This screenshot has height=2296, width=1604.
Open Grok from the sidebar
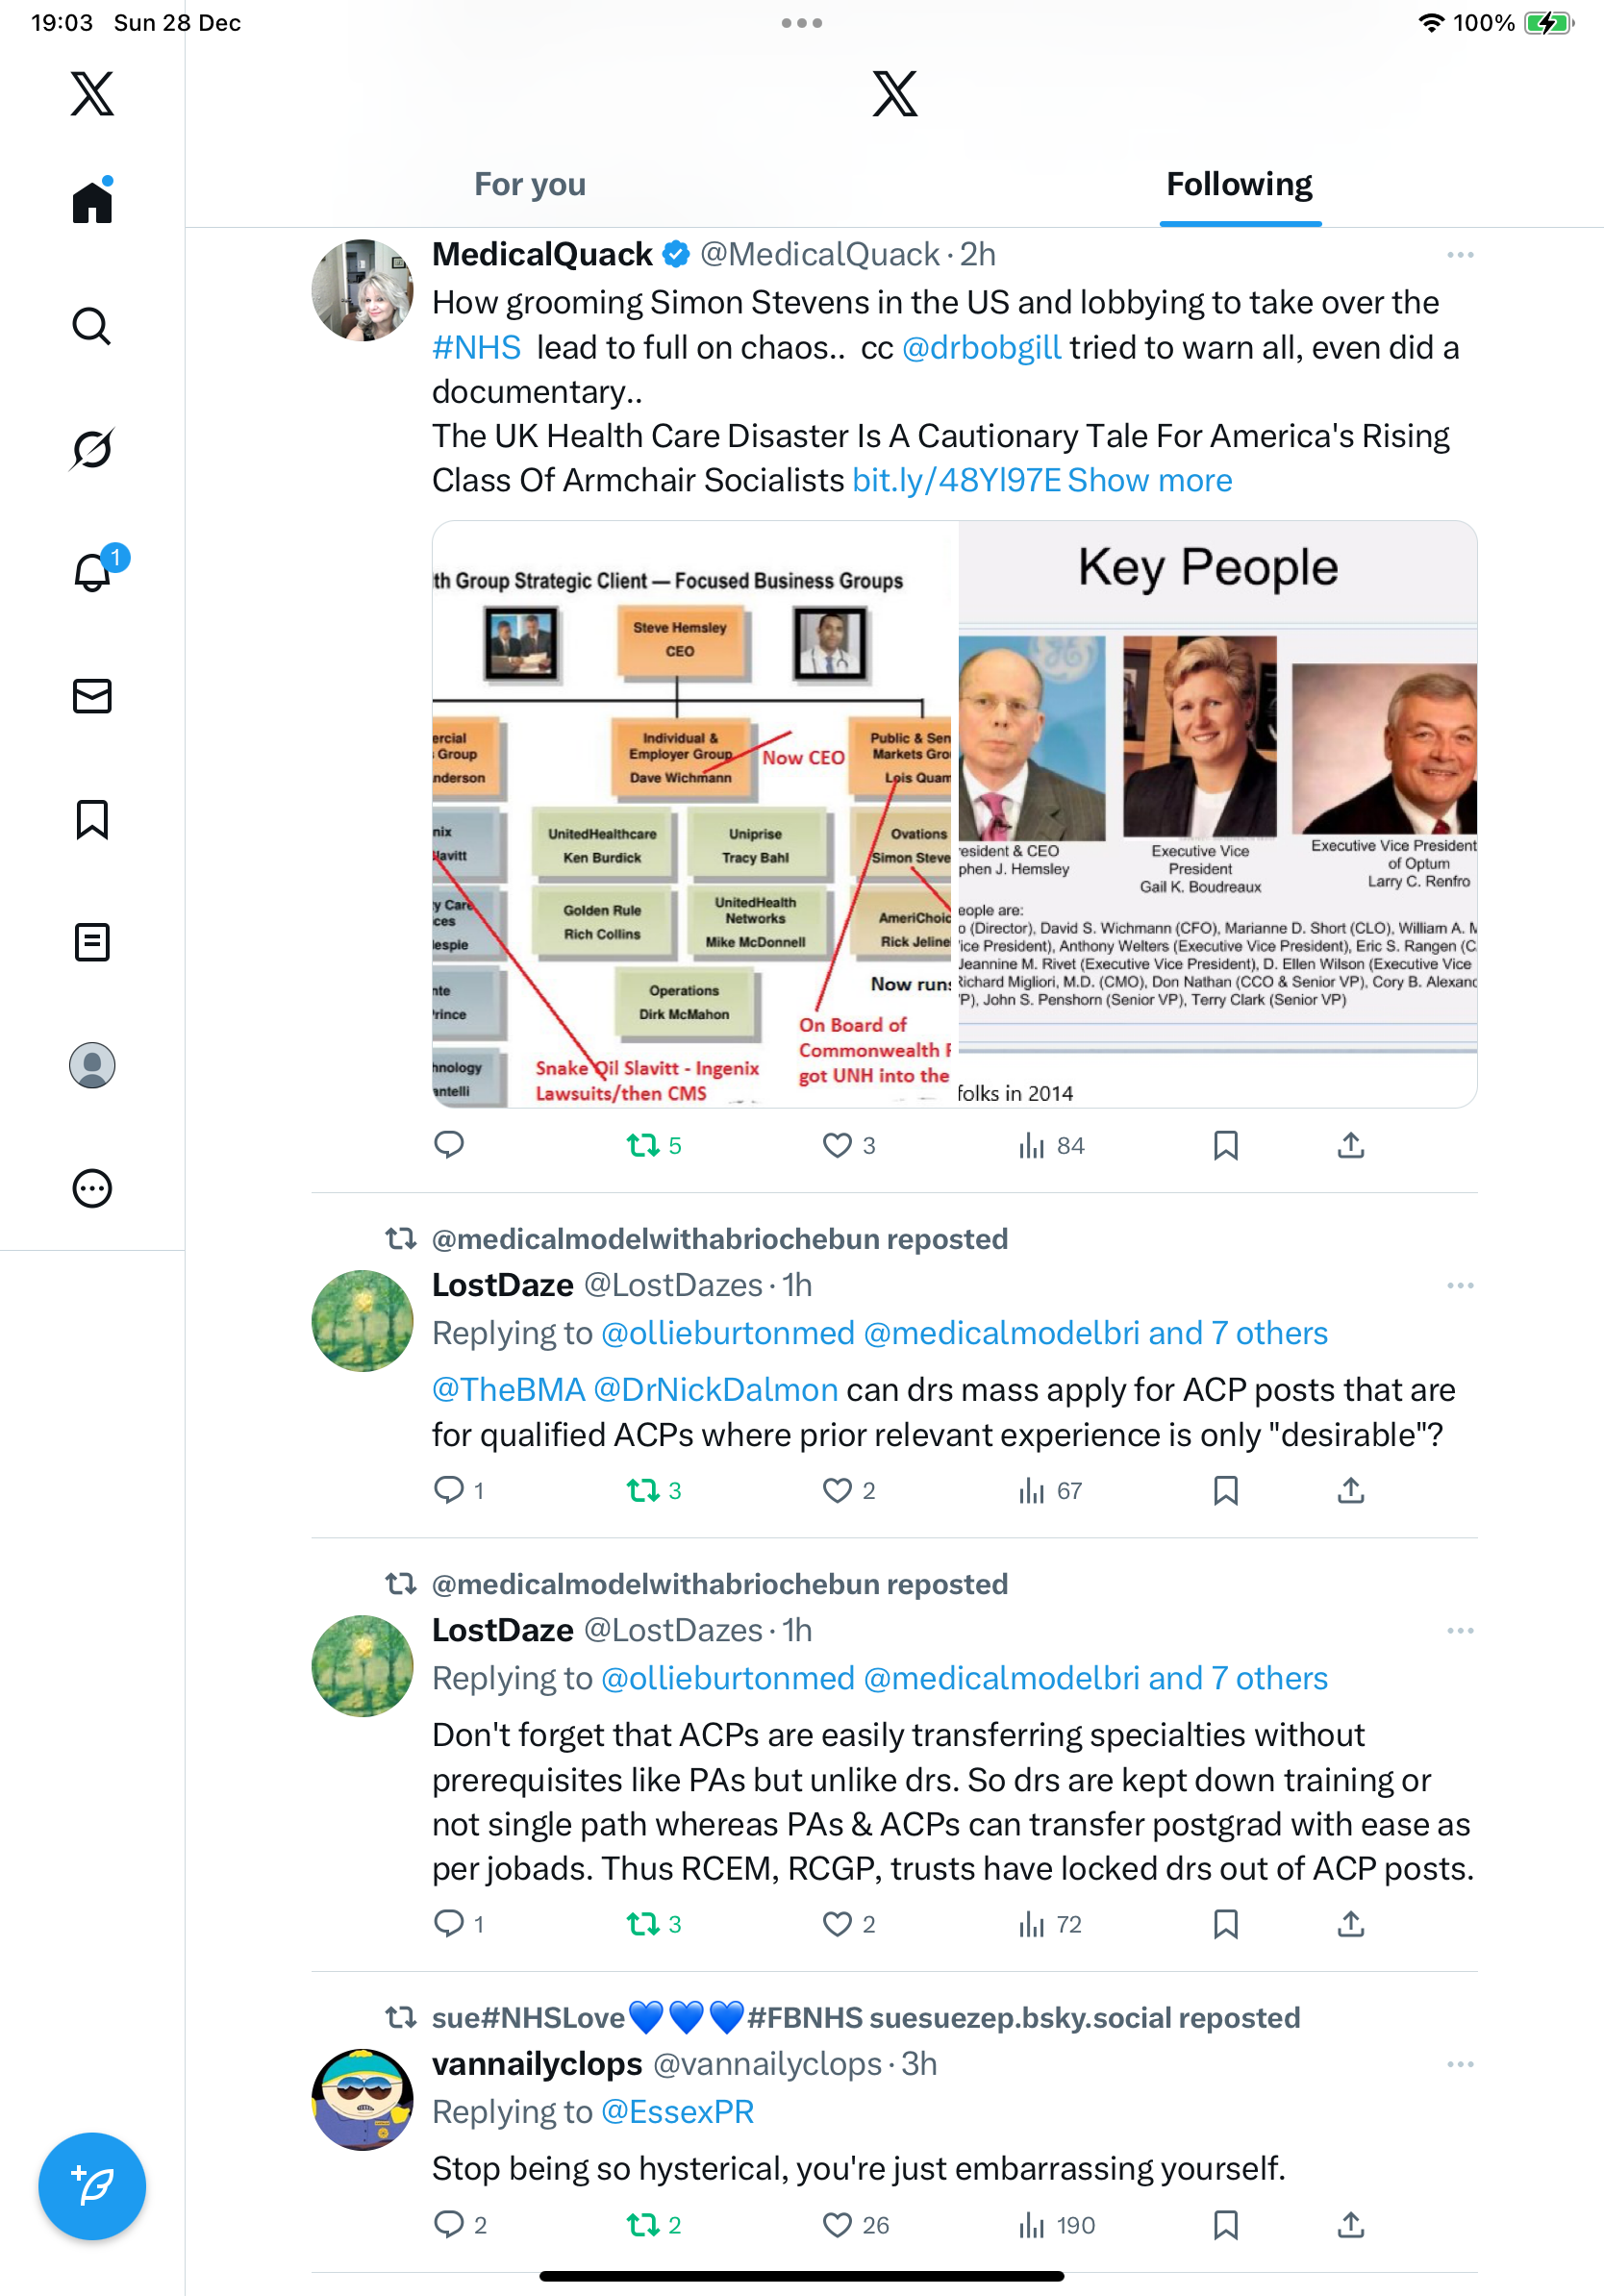(x=92, y=449)
